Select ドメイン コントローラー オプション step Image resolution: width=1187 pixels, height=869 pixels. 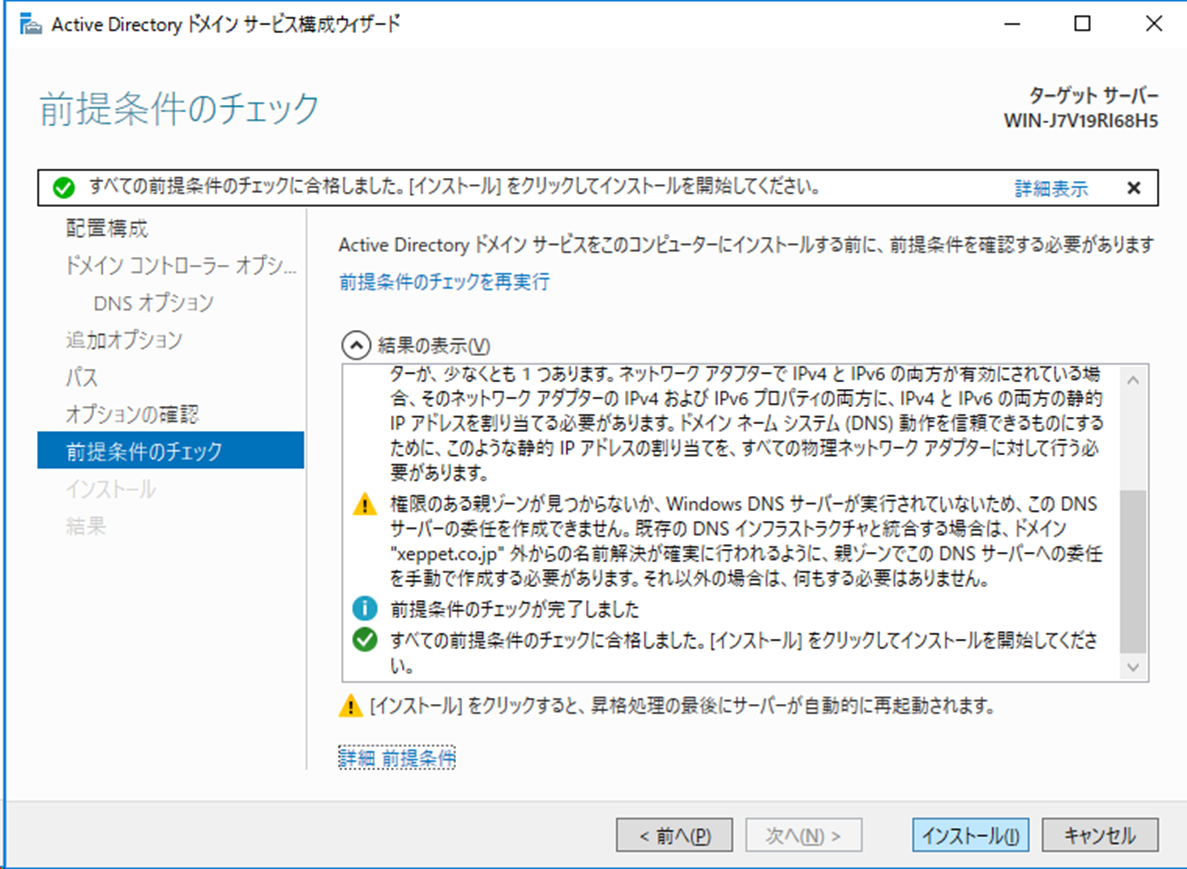tap(182, 266)
